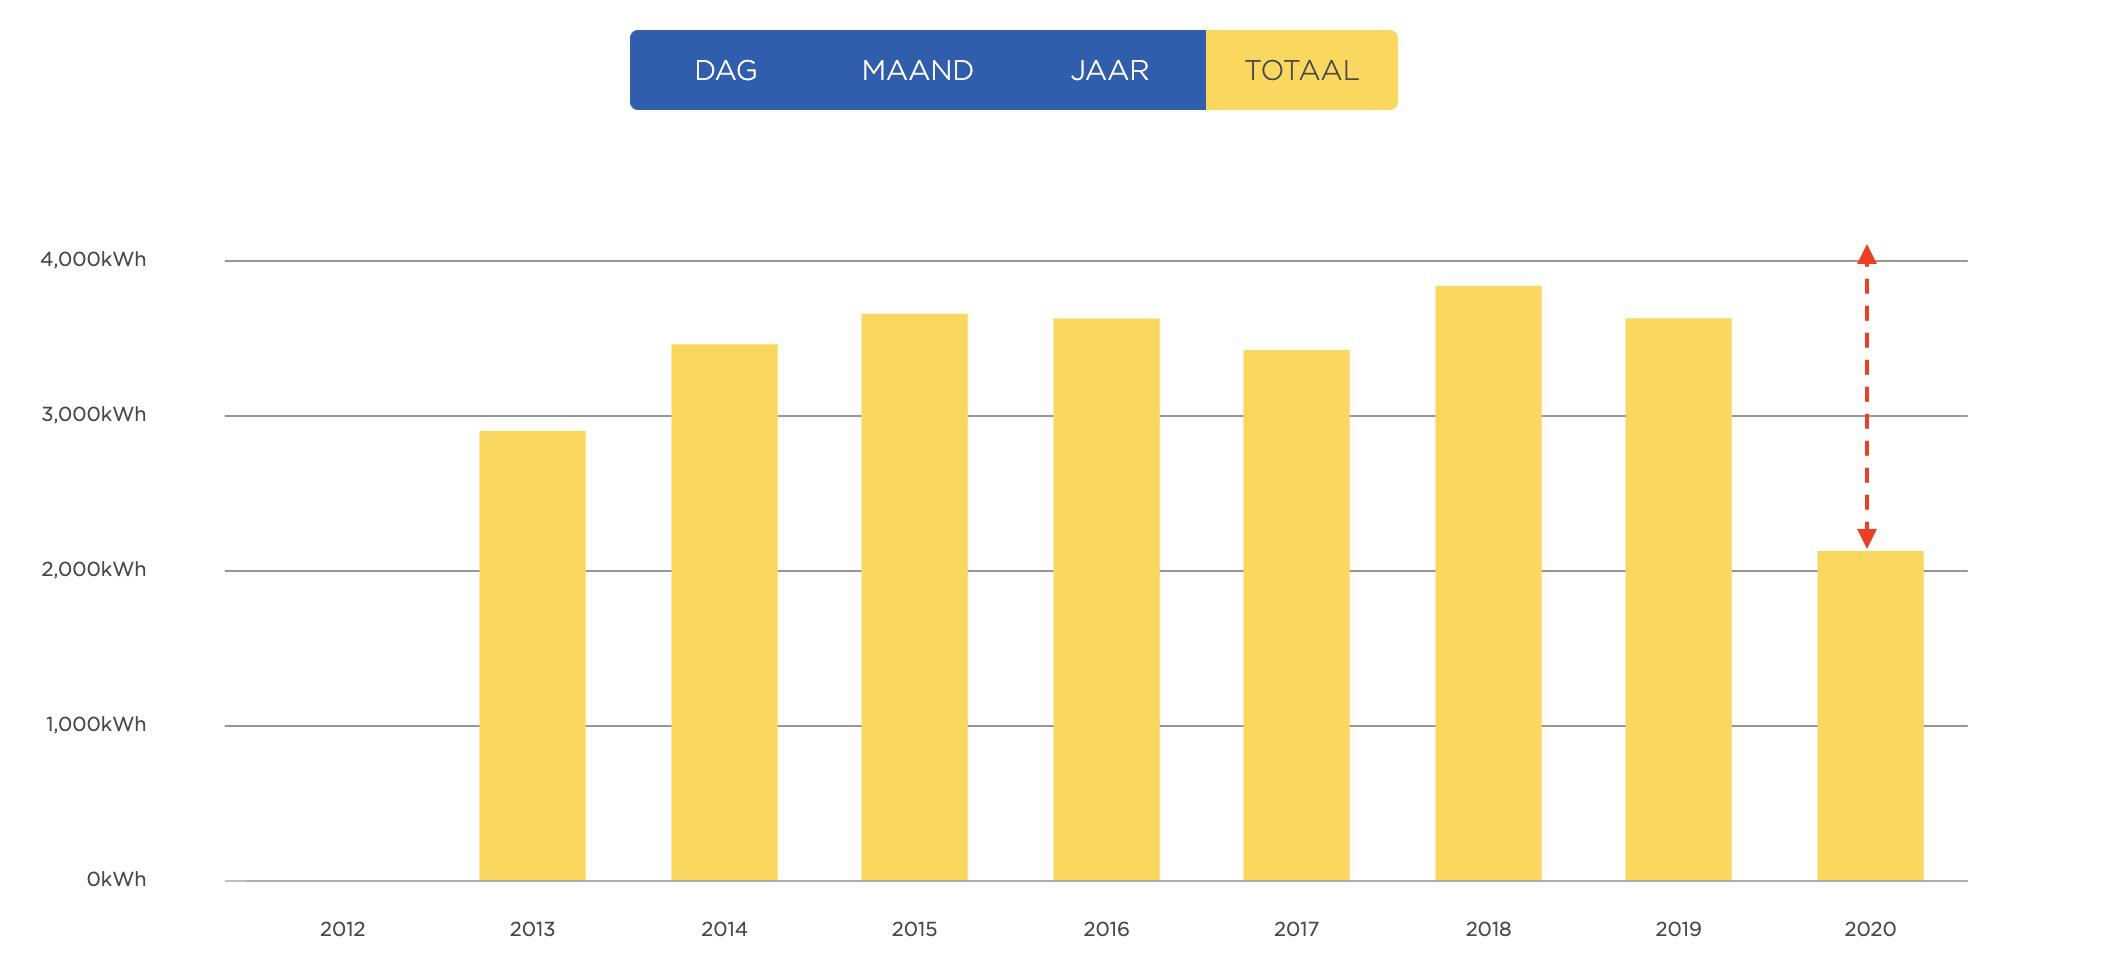This screenshot has height=966, width=2124.
Task: Click the 3,000kWh axis label
Action: (93, 414)
